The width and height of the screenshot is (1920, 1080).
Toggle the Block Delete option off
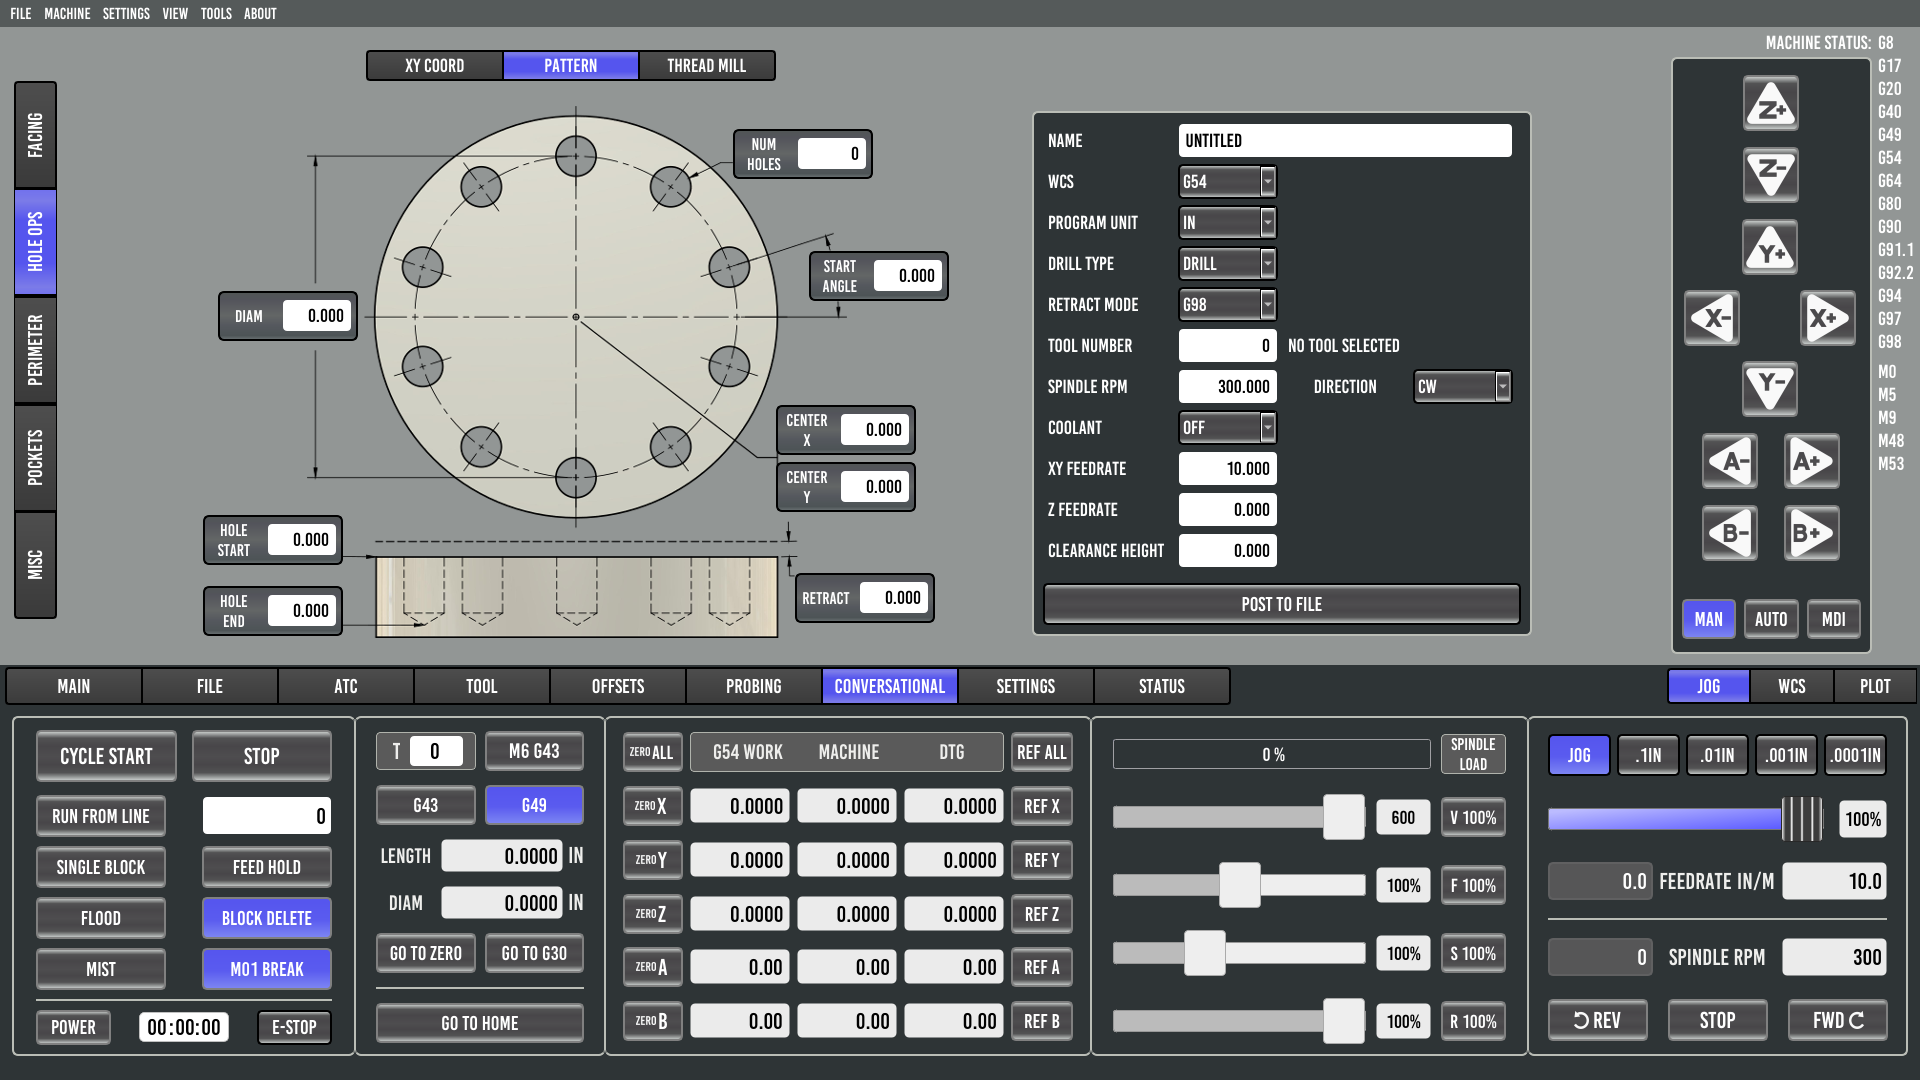[x=266, y=918]
